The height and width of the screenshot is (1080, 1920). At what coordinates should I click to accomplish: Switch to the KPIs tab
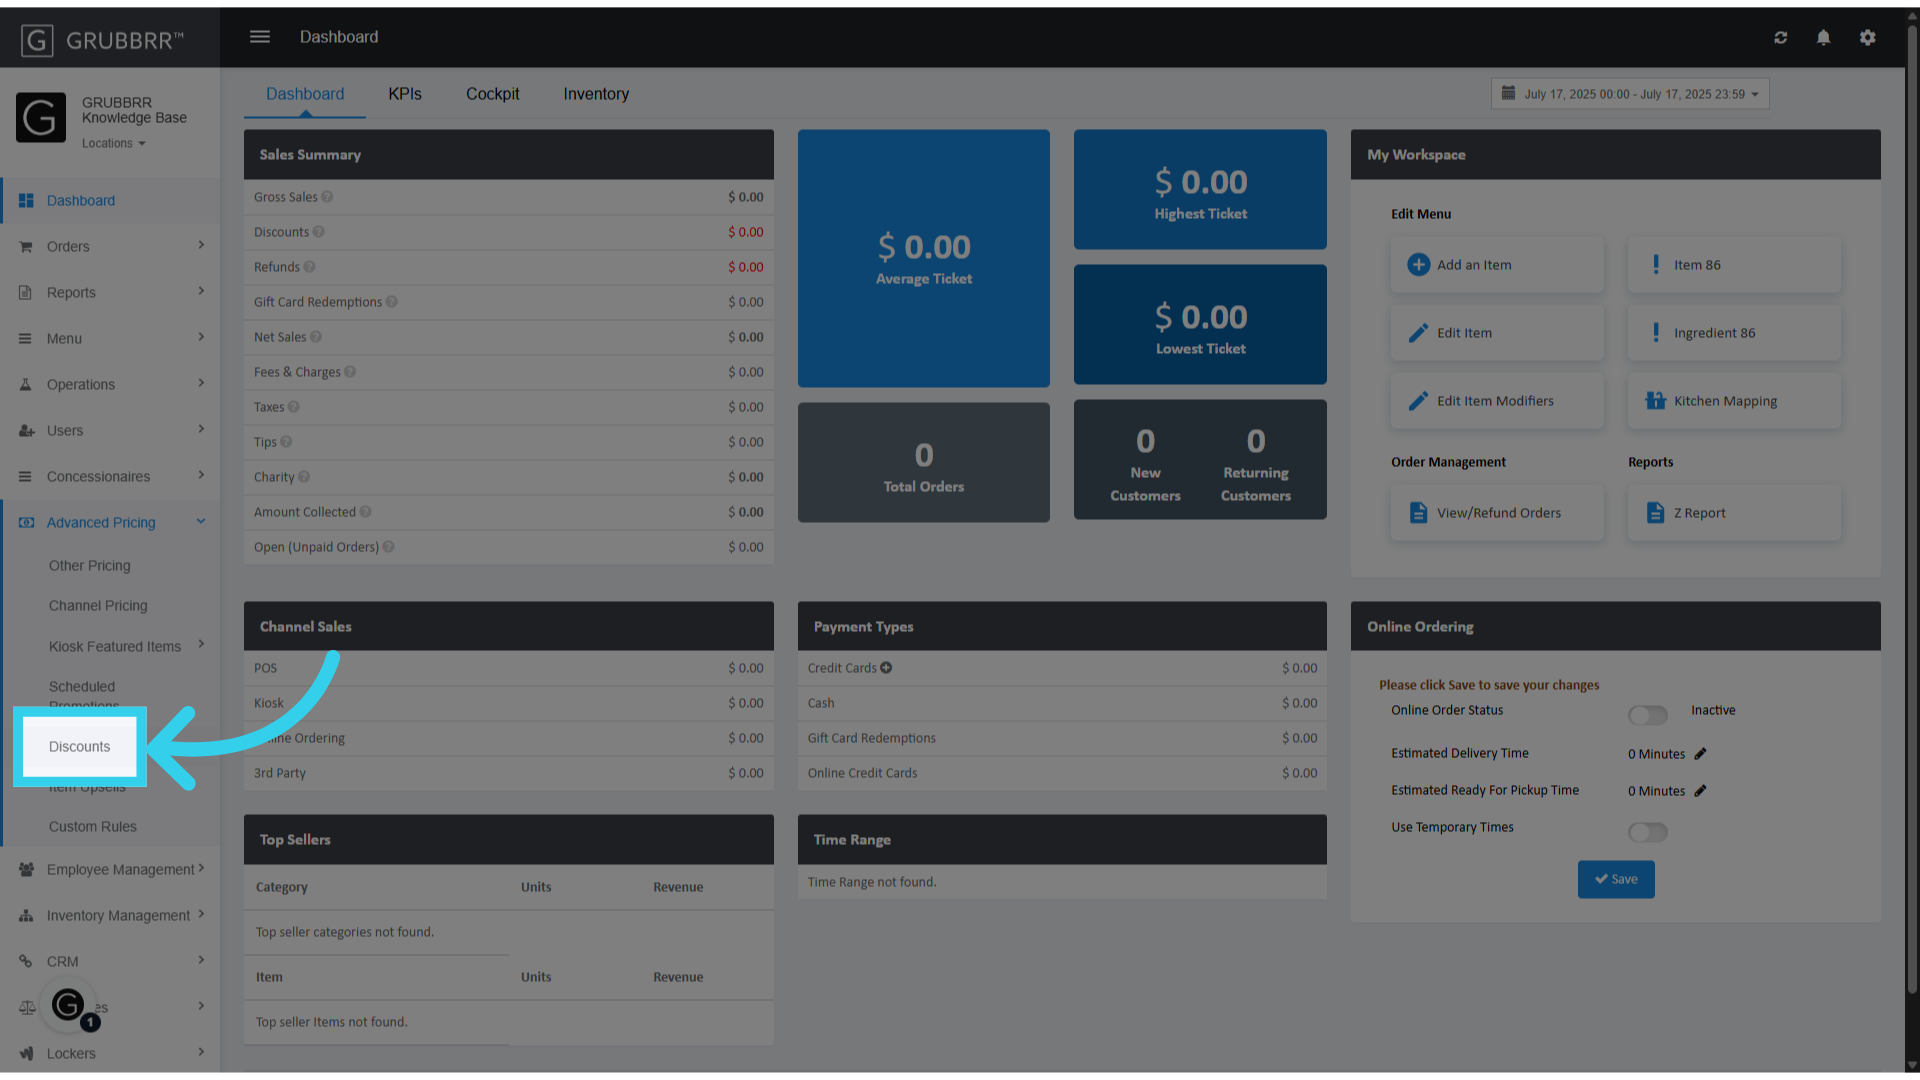click(405, 93)
